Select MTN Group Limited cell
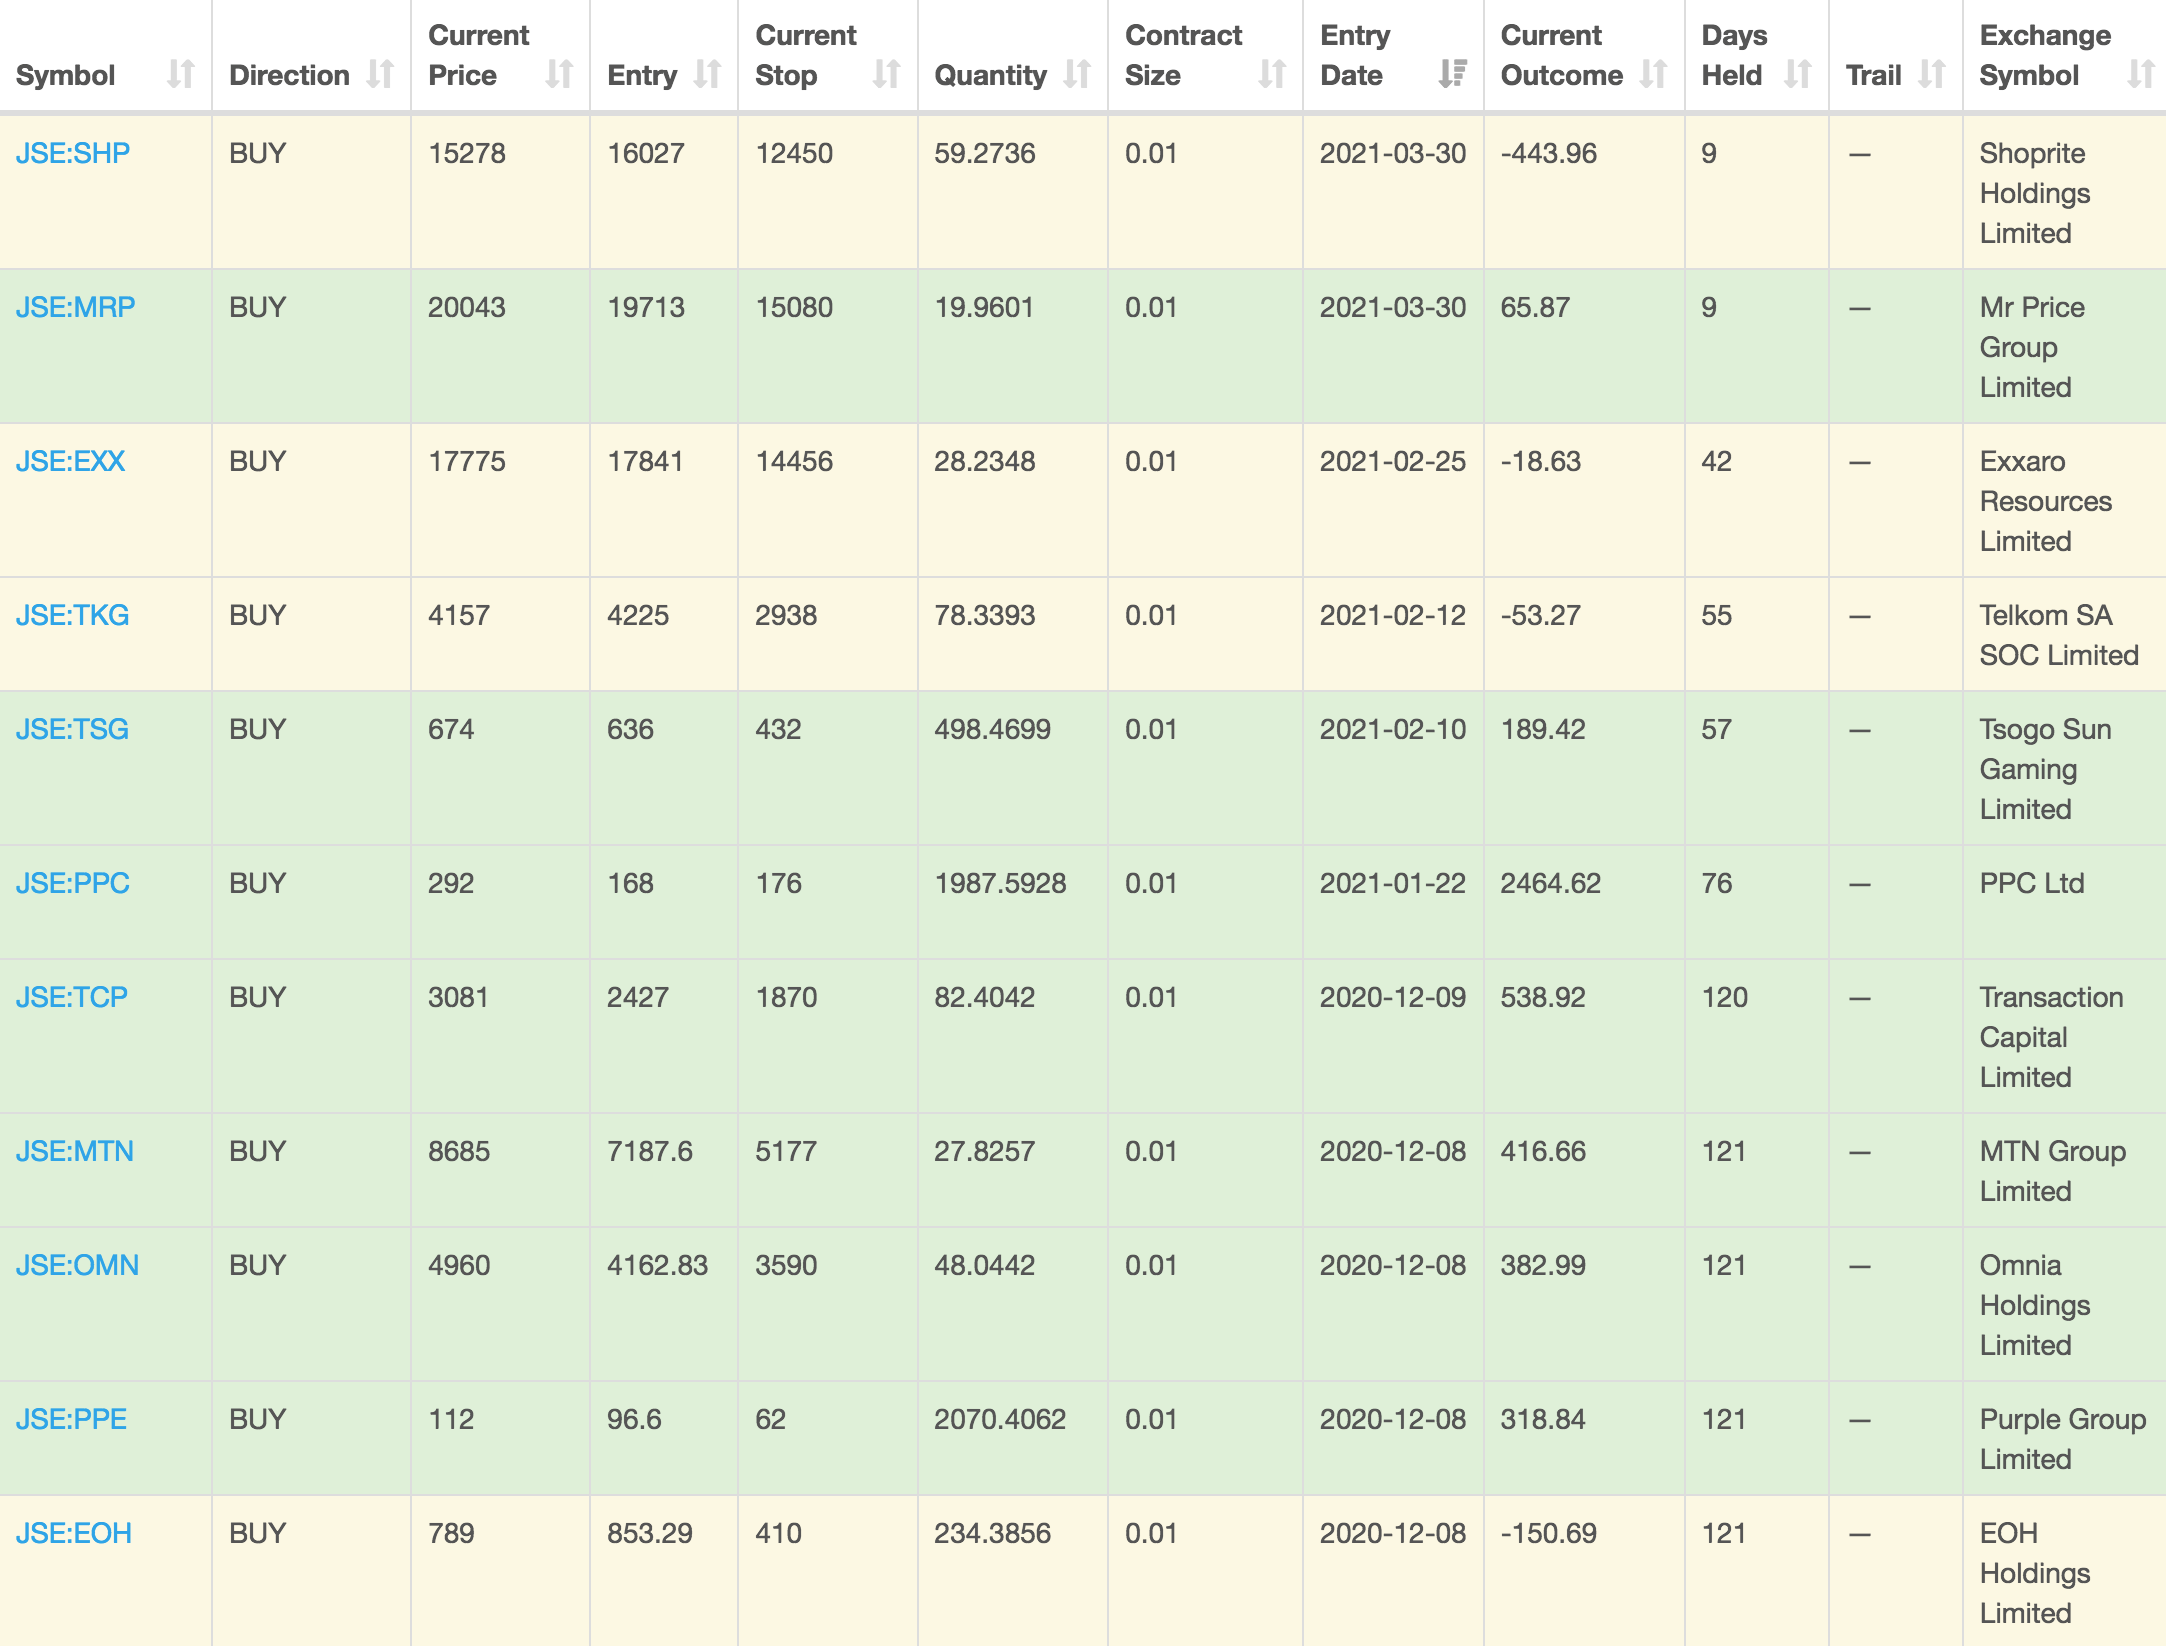Viewport: 2166px width, 1646px height. click(x=2064, y=1170)
